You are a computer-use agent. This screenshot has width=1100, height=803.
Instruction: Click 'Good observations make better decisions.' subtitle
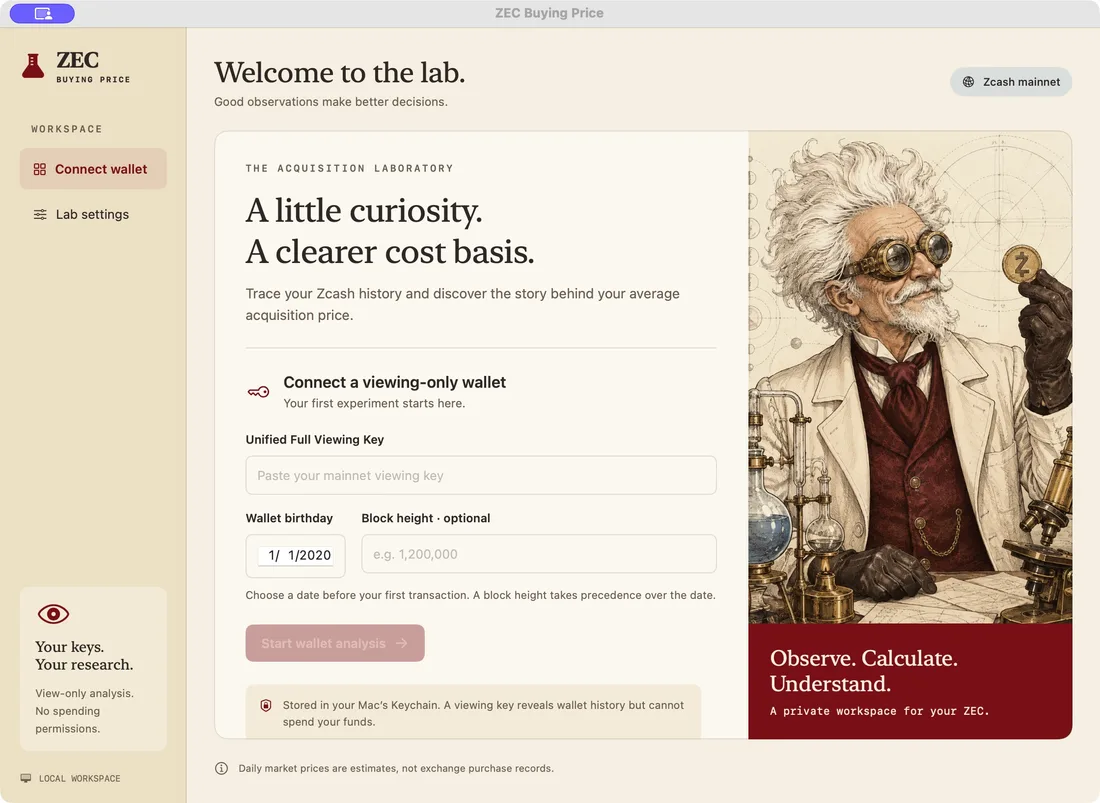click(331, 102)
